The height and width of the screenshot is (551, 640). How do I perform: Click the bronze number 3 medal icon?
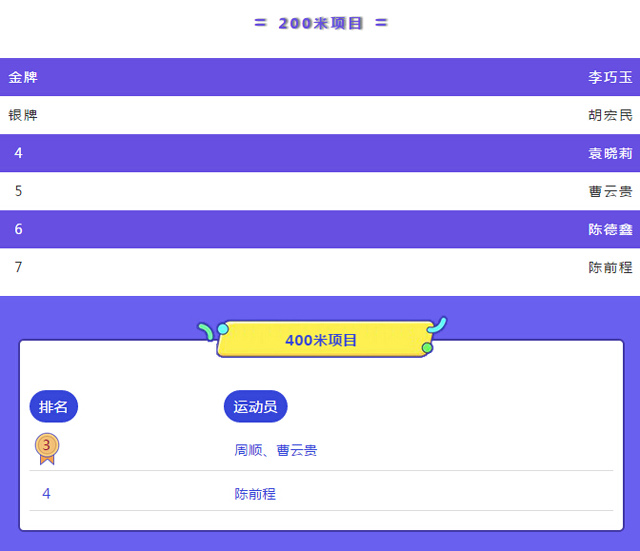click(x=47, y=449)
